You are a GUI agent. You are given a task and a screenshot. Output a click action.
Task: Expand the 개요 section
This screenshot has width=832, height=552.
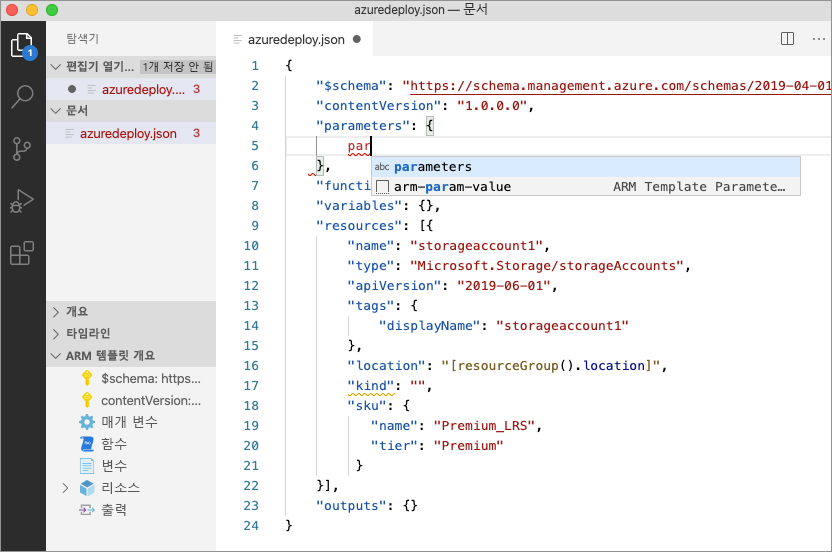click(x=56, y=312)
